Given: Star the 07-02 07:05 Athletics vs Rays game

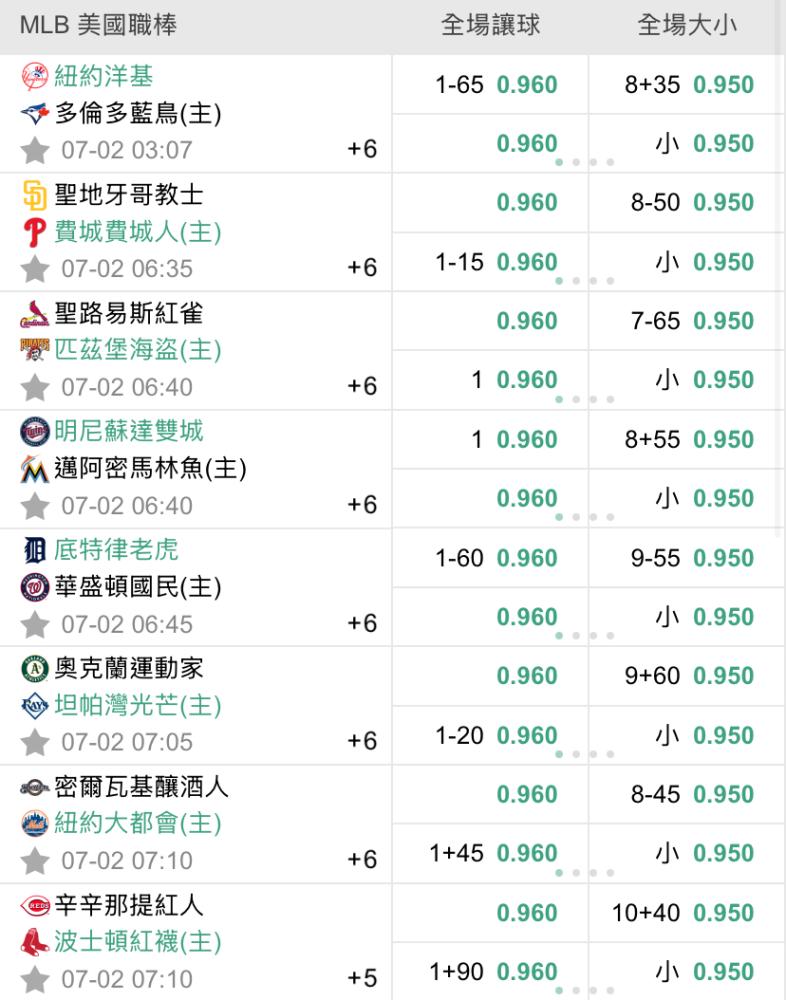Looking at the screenshot, I should point(35,743).
